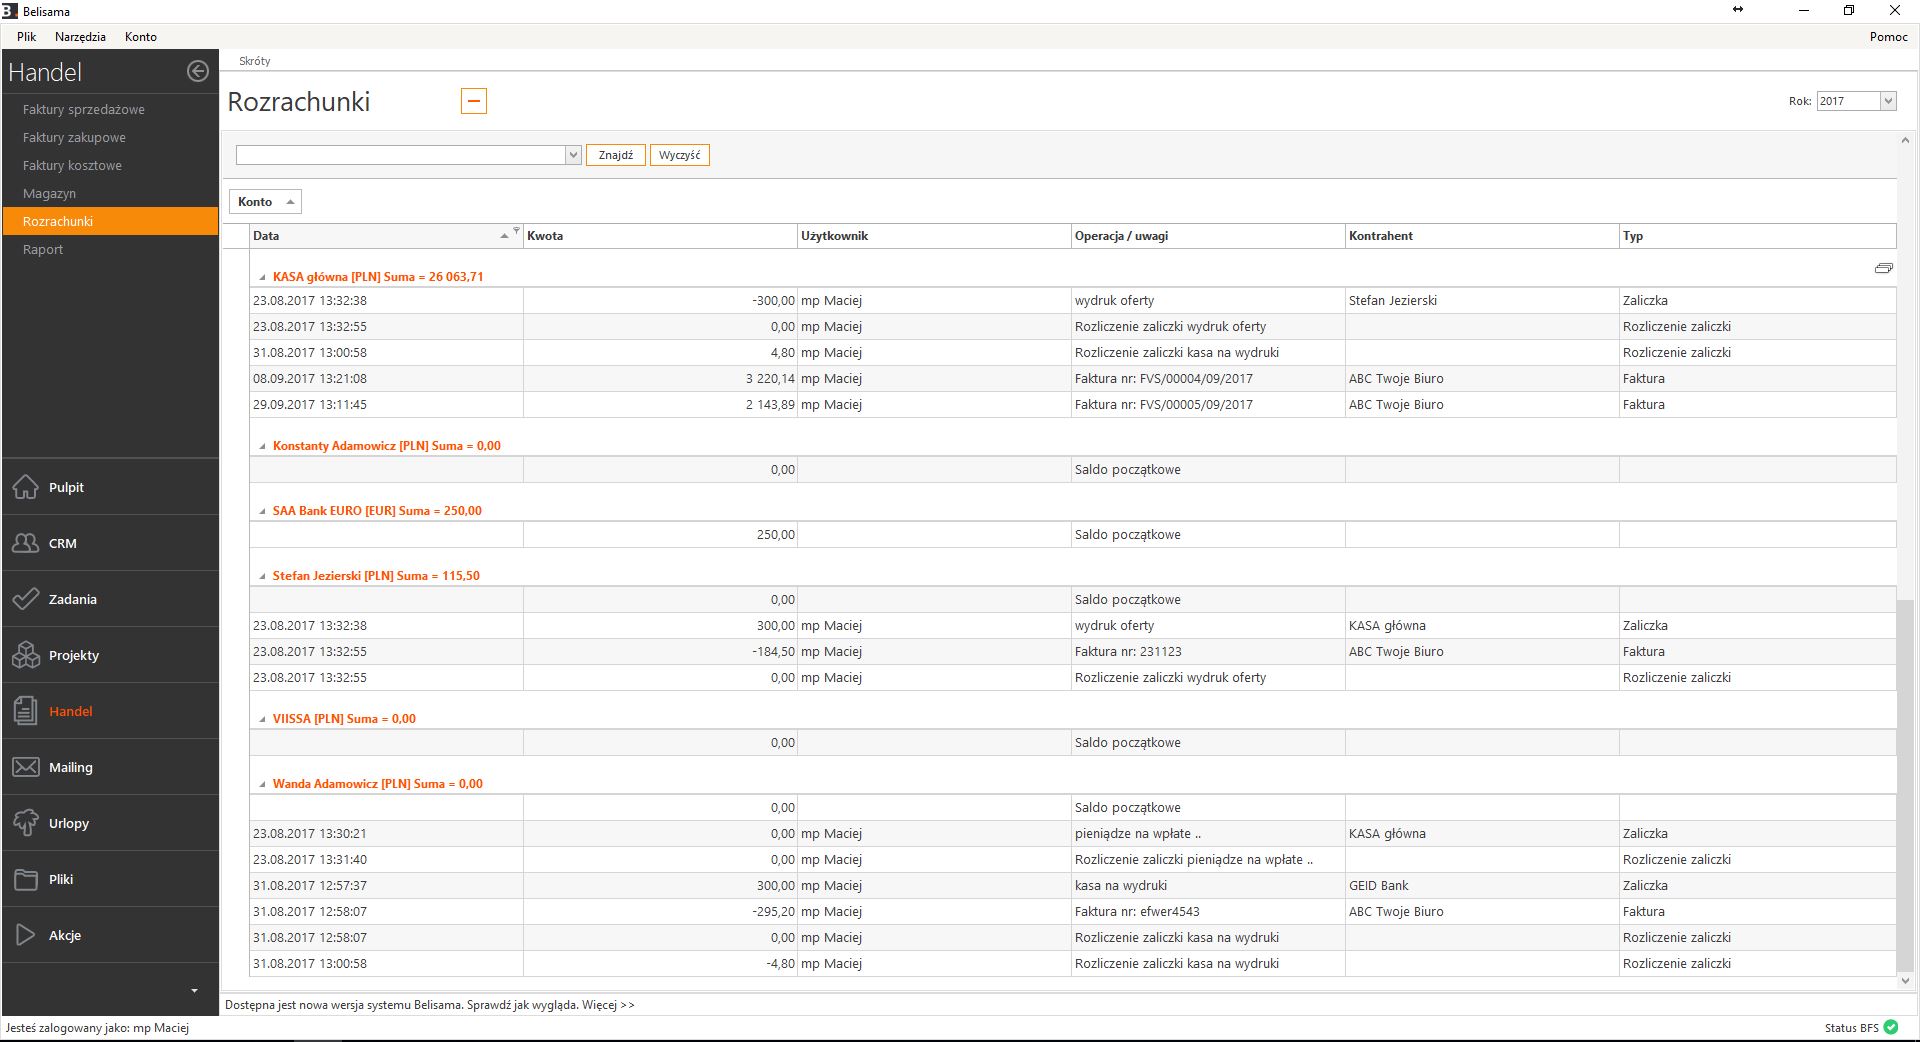Open the Pulpit home icon
Viewport: 1920px width, 1042px height.
click(26, 487)
